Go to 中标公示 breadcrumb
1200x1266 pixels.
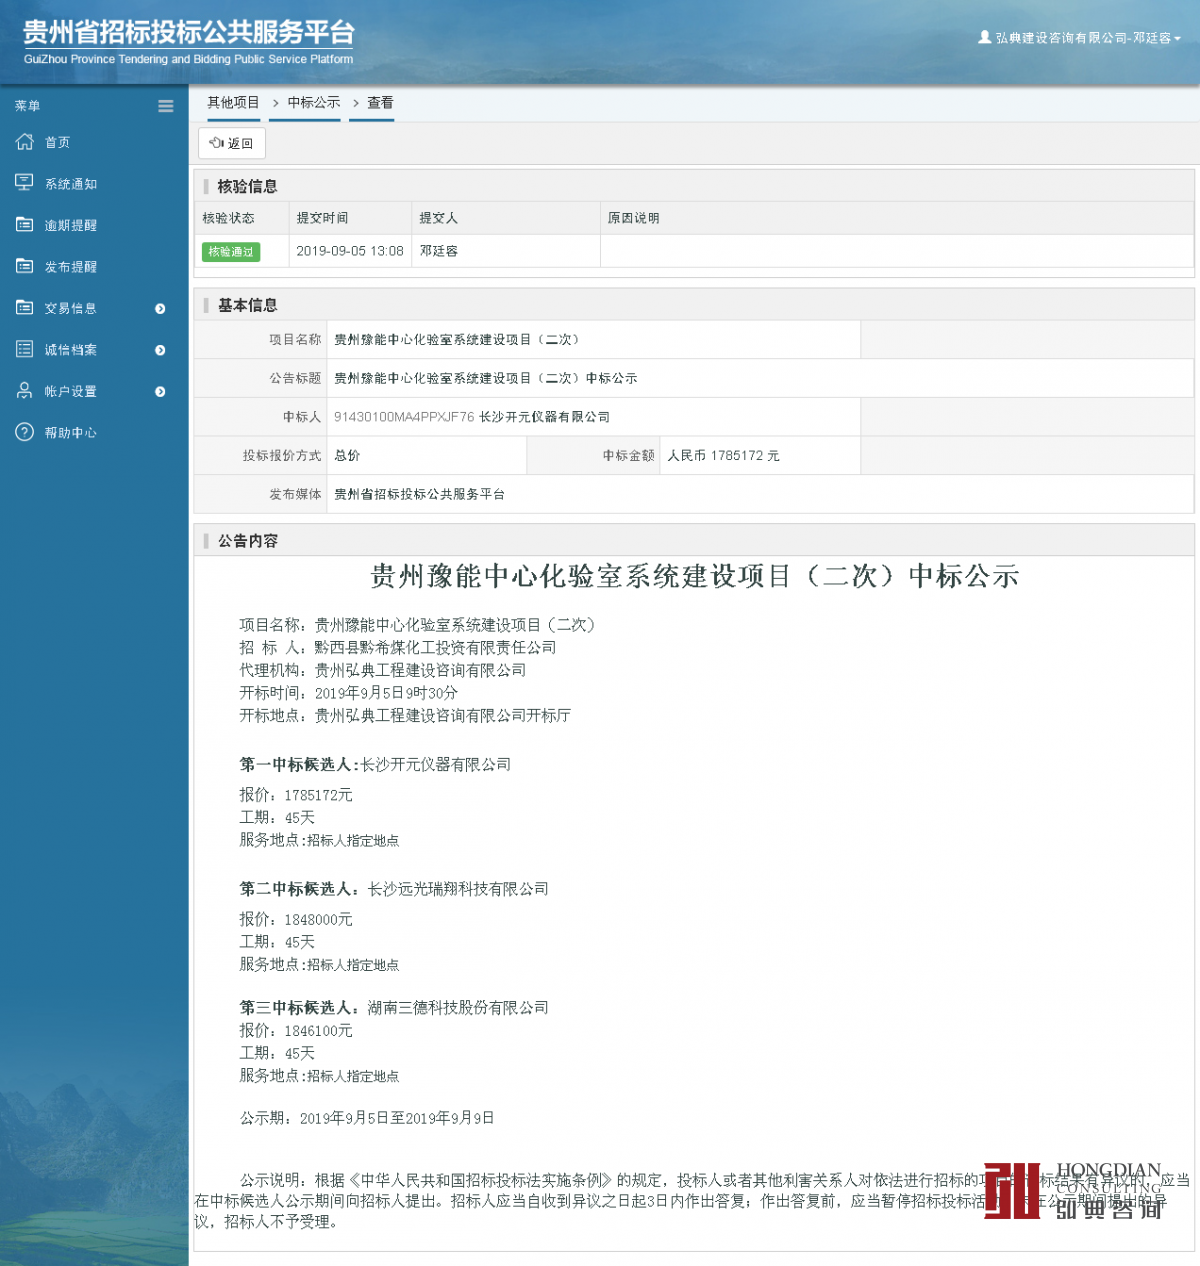pyautogui.click(x=314, y=103)
